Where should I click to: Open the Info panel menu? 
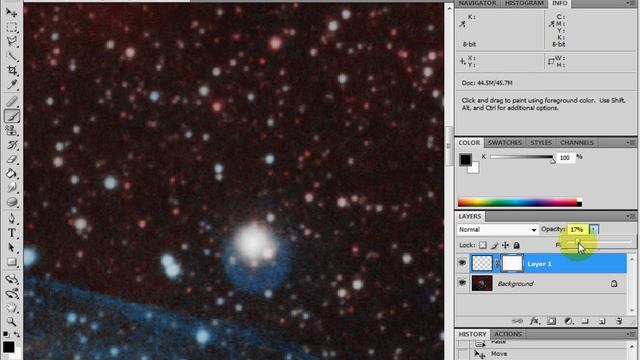(630, 3)
